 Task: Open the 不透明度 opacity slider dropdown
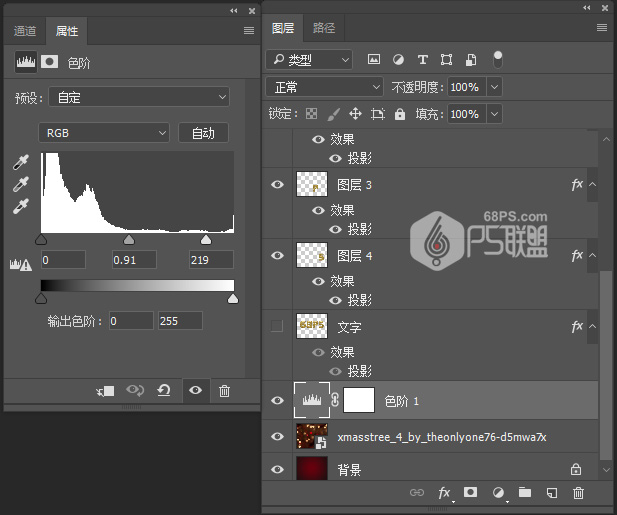point(495,87)
